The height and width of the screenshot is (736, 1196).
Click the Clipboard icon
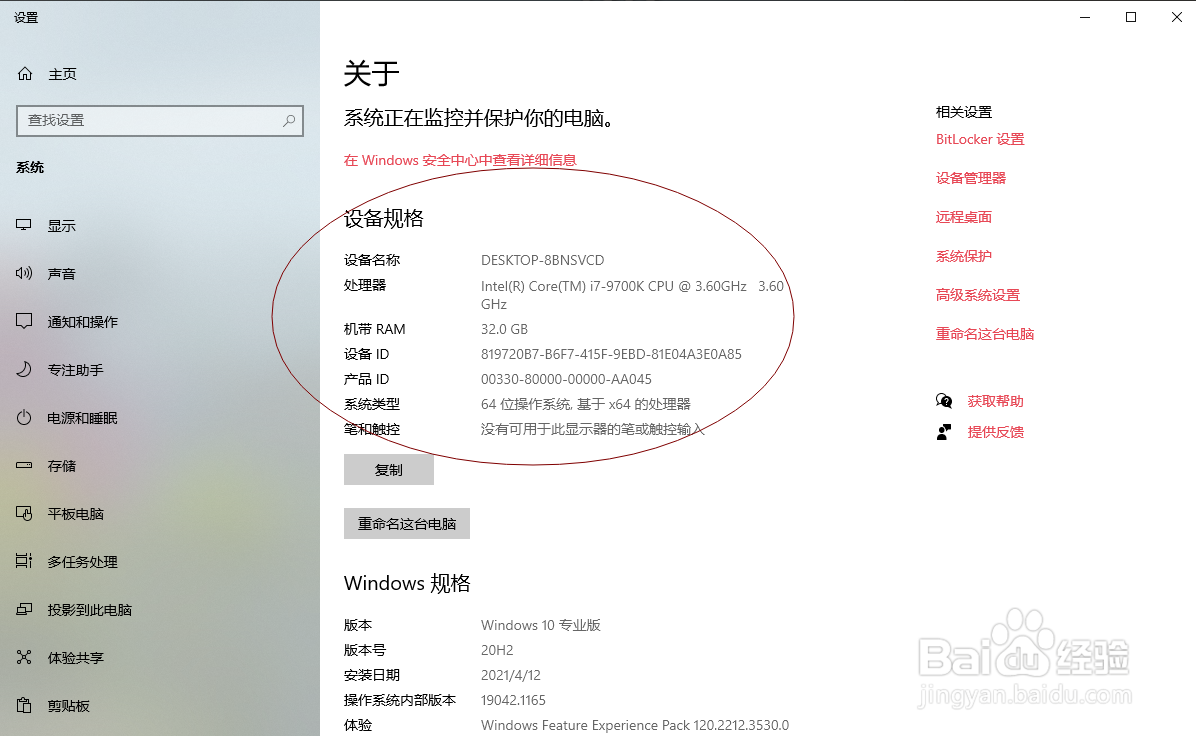point(24,705)
